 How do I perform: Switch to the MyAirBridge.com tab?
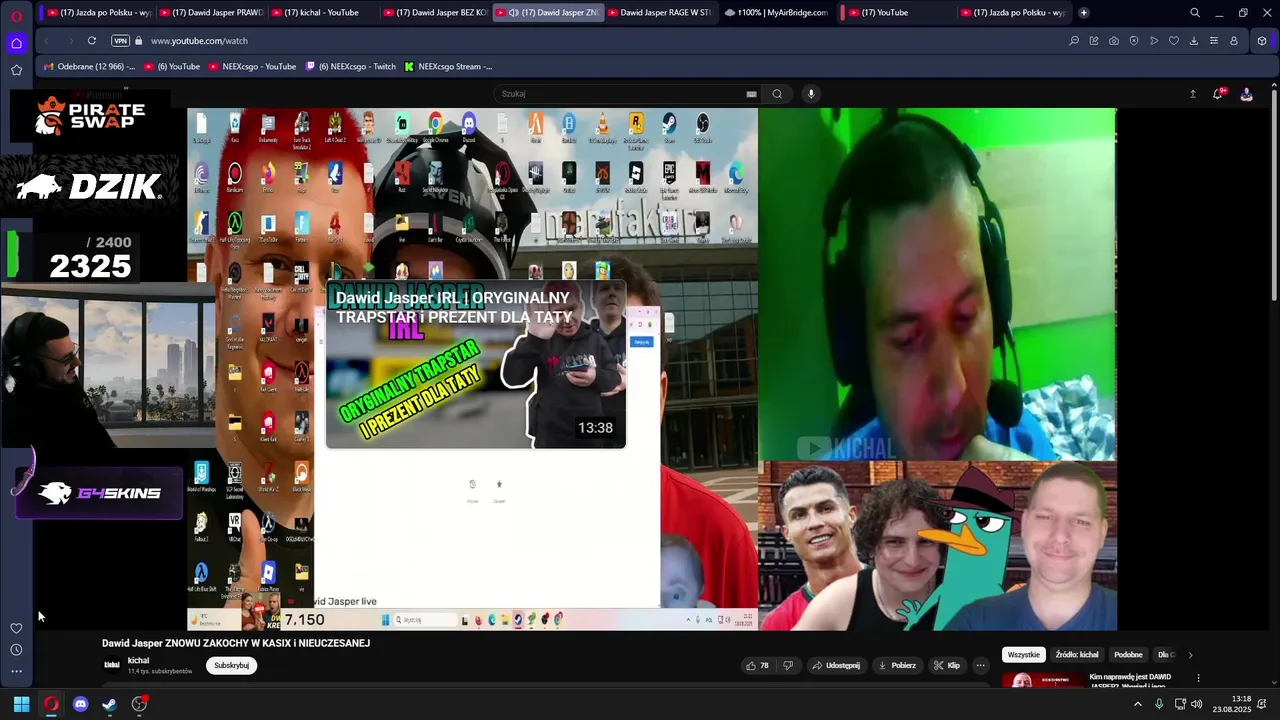coord(776,13)
